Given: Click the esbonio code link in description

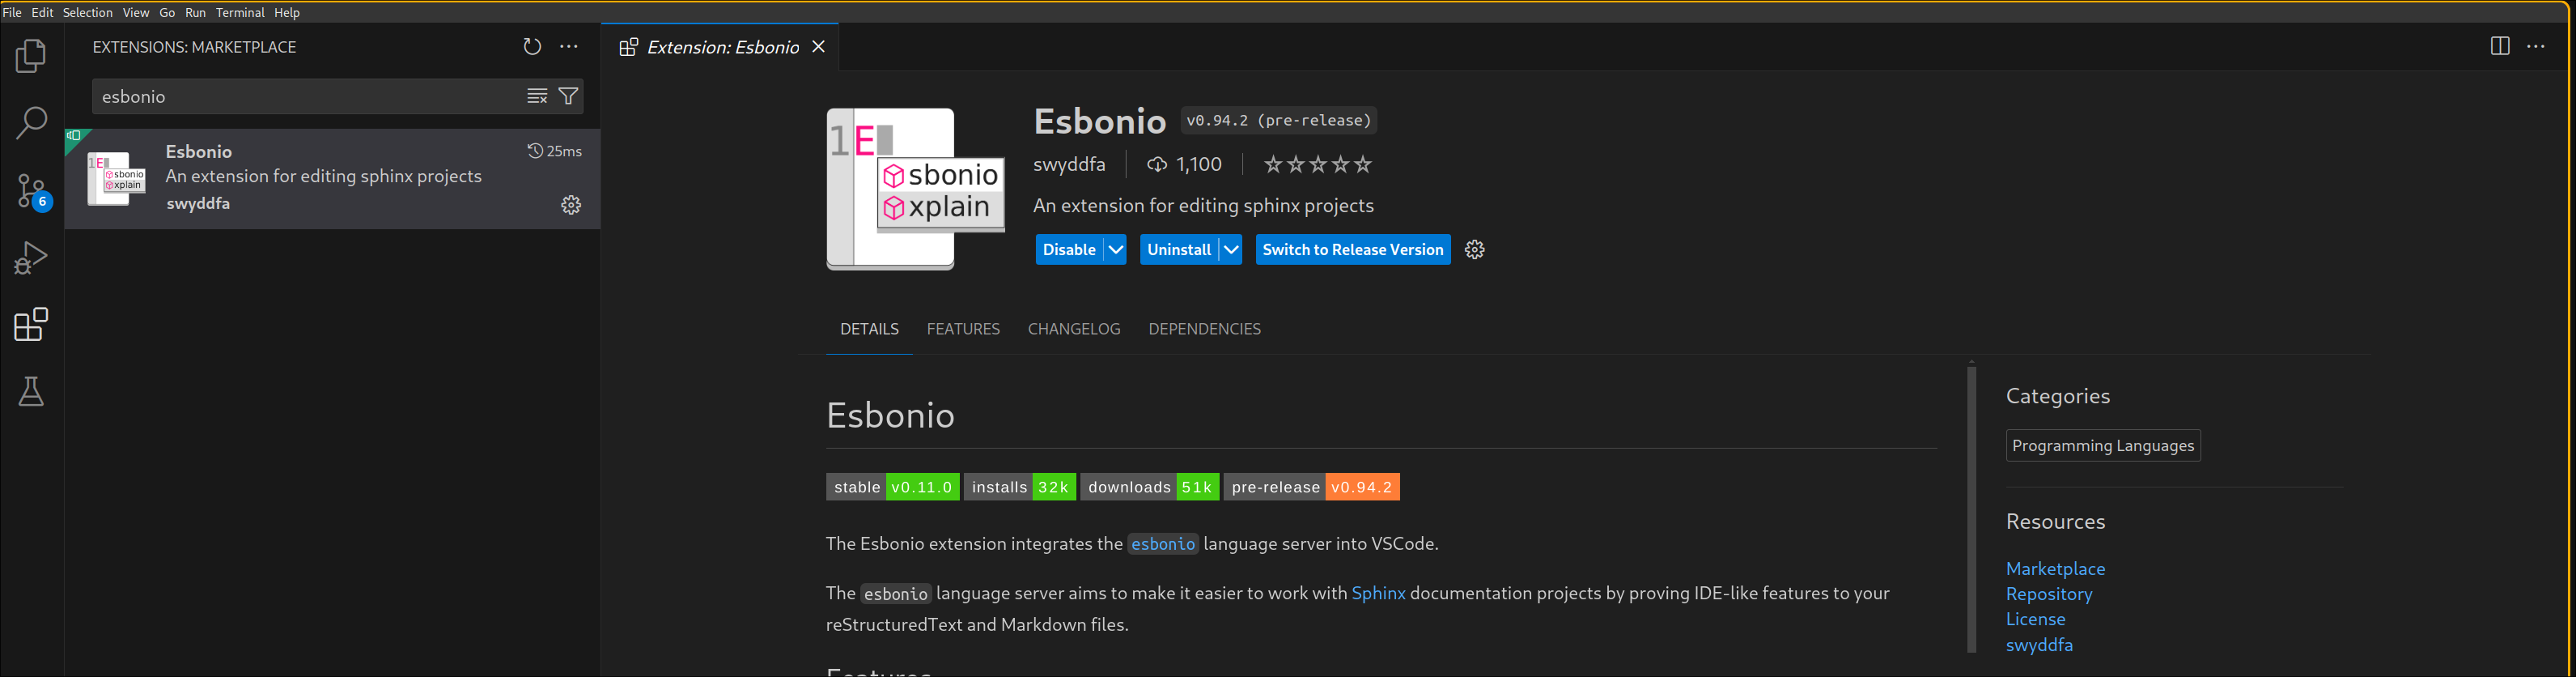Looking at the screenshot, I should coord(1162,544).
